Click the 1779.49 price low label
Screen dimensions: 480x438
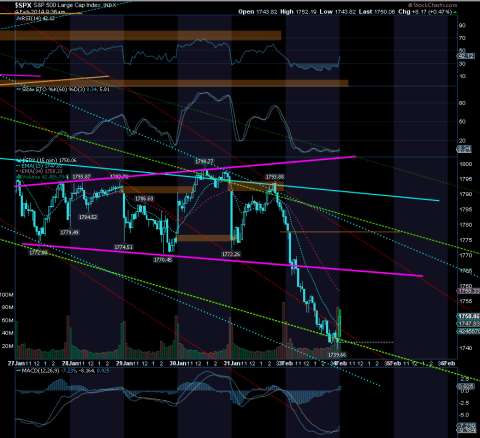point(69,232)
